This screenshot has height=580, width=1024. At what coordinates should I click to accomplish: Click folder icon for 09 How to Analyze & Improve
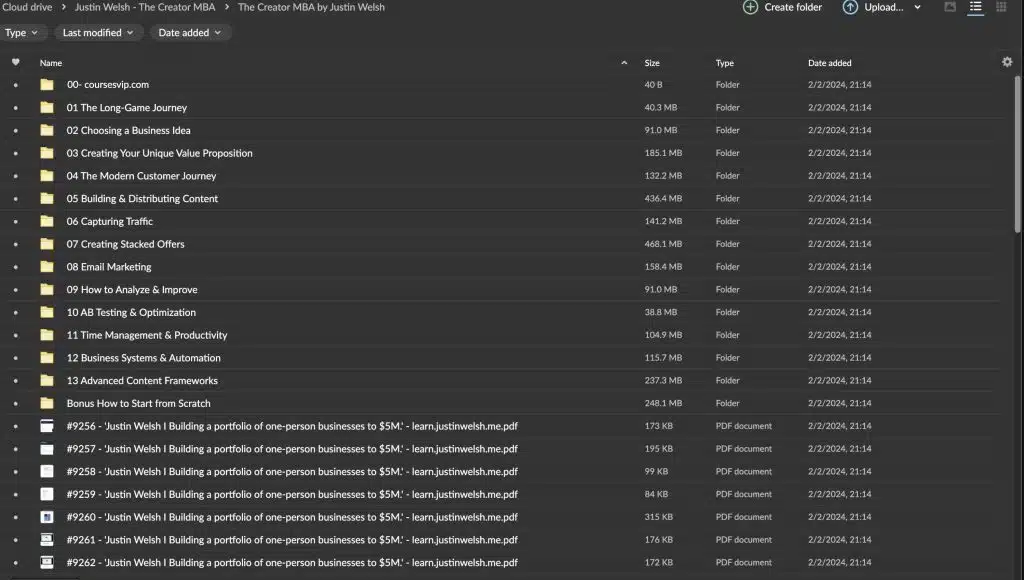(47, 289)
